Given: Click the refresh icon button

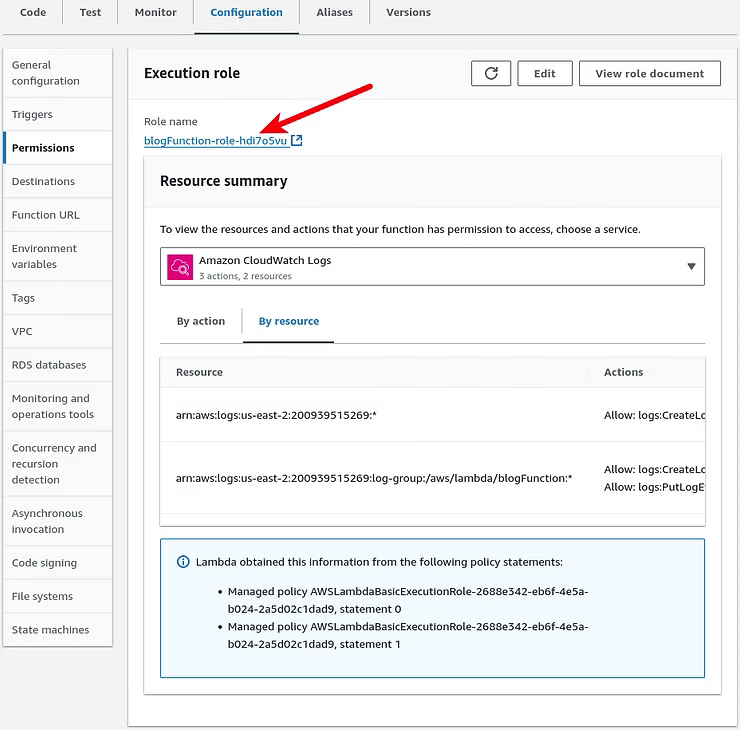Looking at the screenshot, I should click(x=490, y=73).
